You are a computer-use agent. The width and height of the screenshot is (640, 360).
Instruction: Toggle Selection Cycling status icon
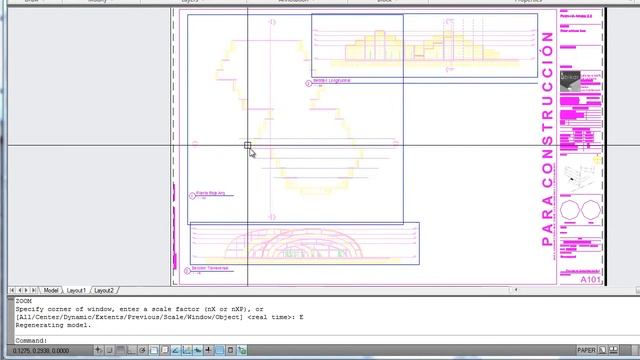[x=242, y=350]
